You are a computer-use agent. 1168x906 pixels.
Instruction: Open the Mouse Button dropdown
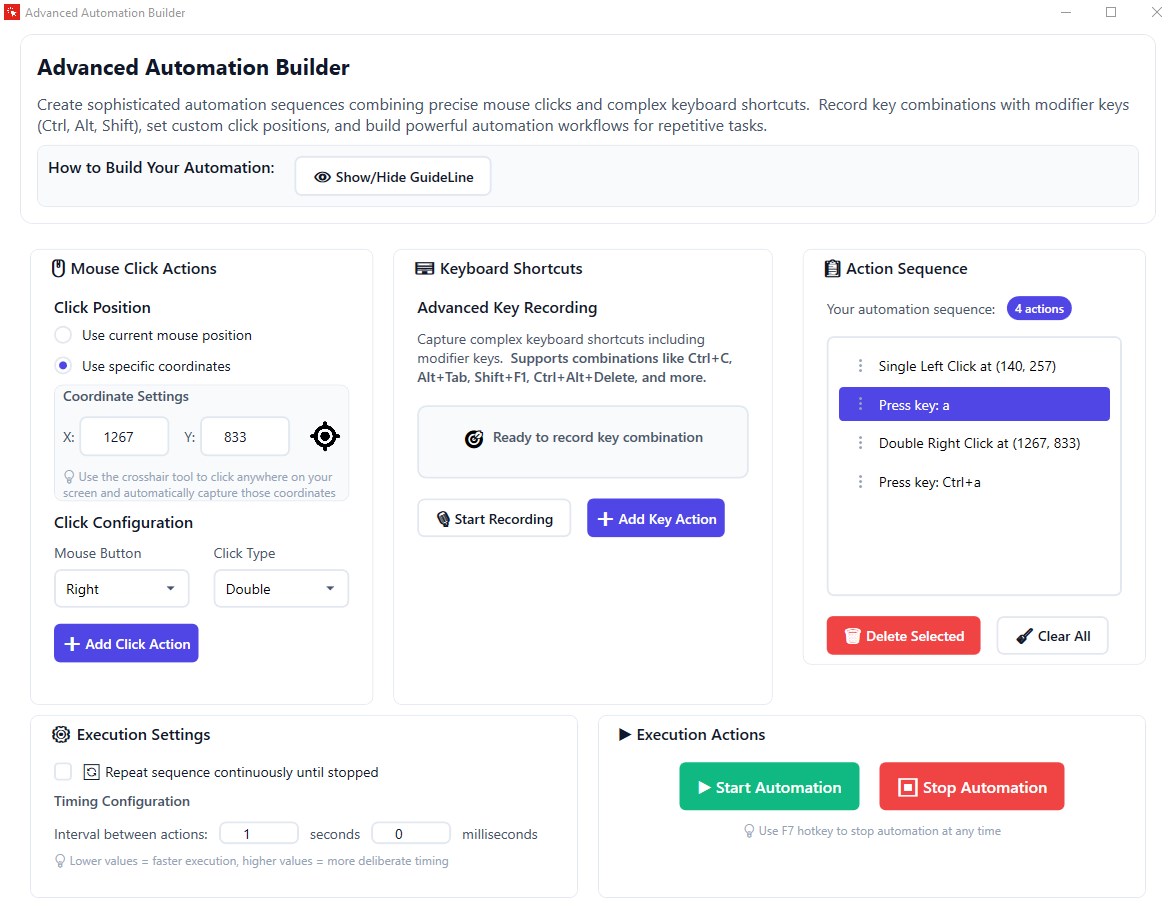point(121,588)
